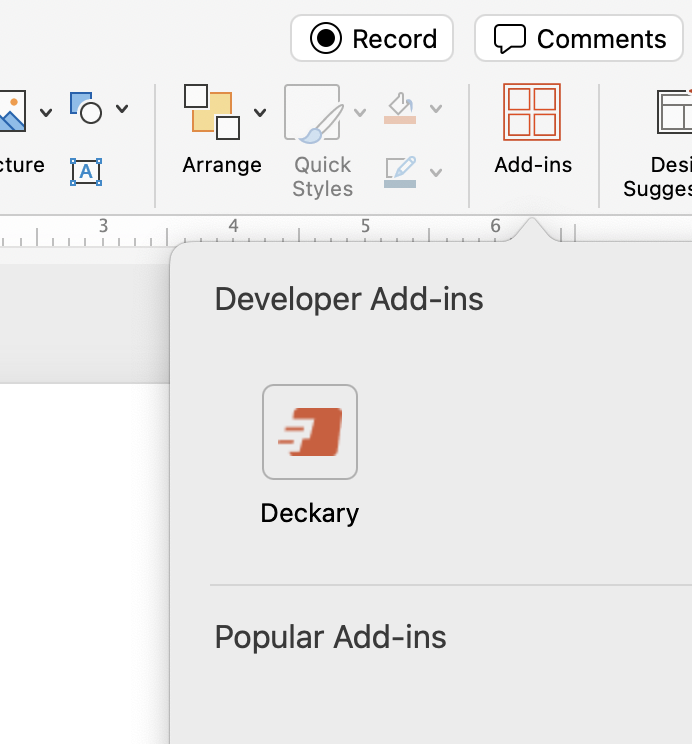Click the Arrange icon
The image size is (692, 744).
pos(212,112)
